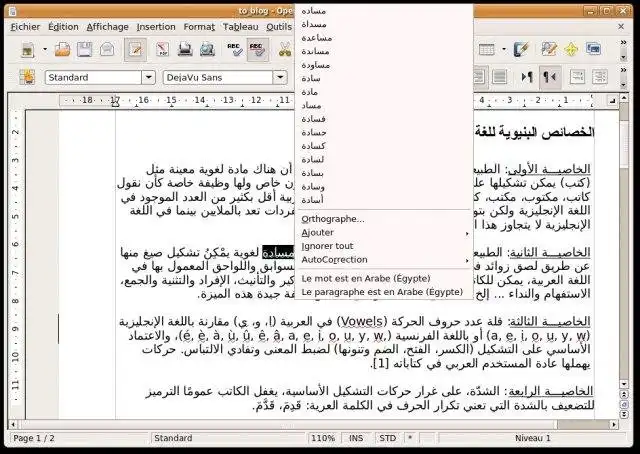Click the Save floppy disk icon
Screen dimensions: 640x454
(x=84, y=50)
